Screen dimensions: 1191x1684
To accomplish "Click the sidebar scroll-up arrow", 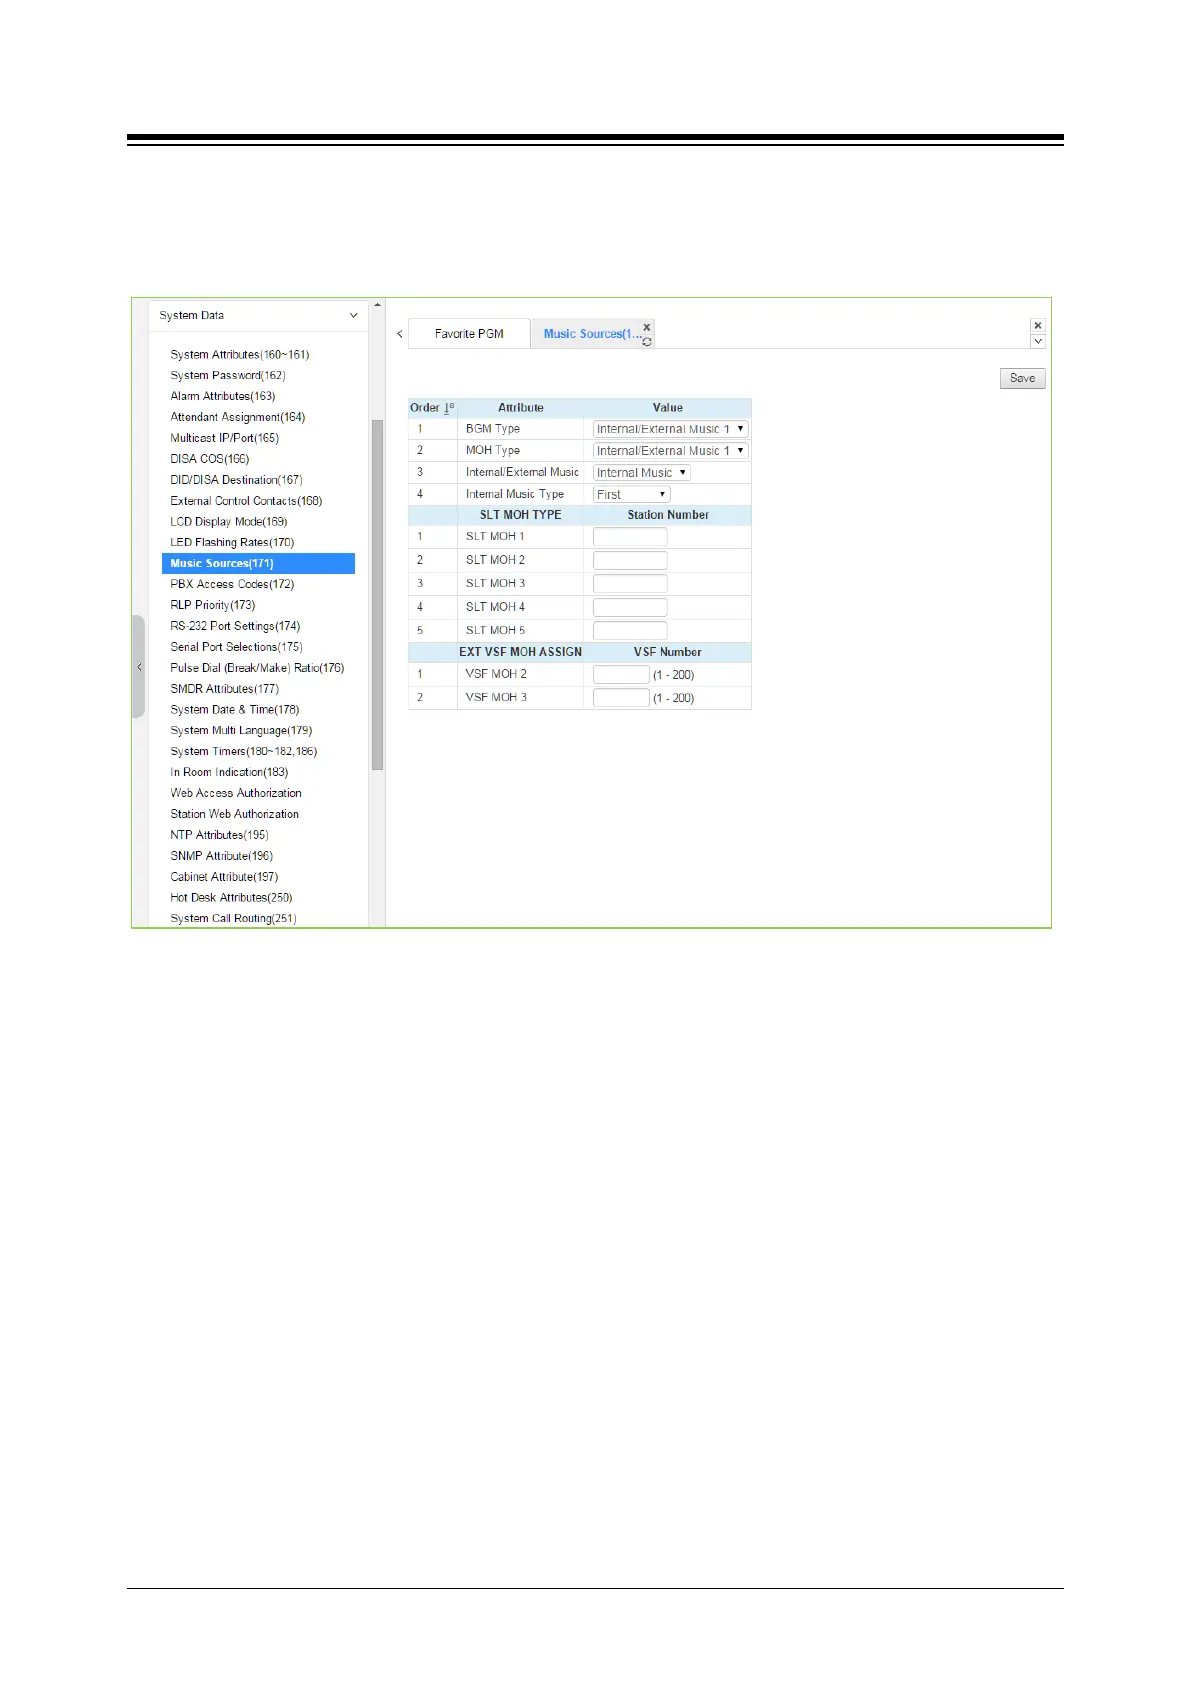I will 377,305.
